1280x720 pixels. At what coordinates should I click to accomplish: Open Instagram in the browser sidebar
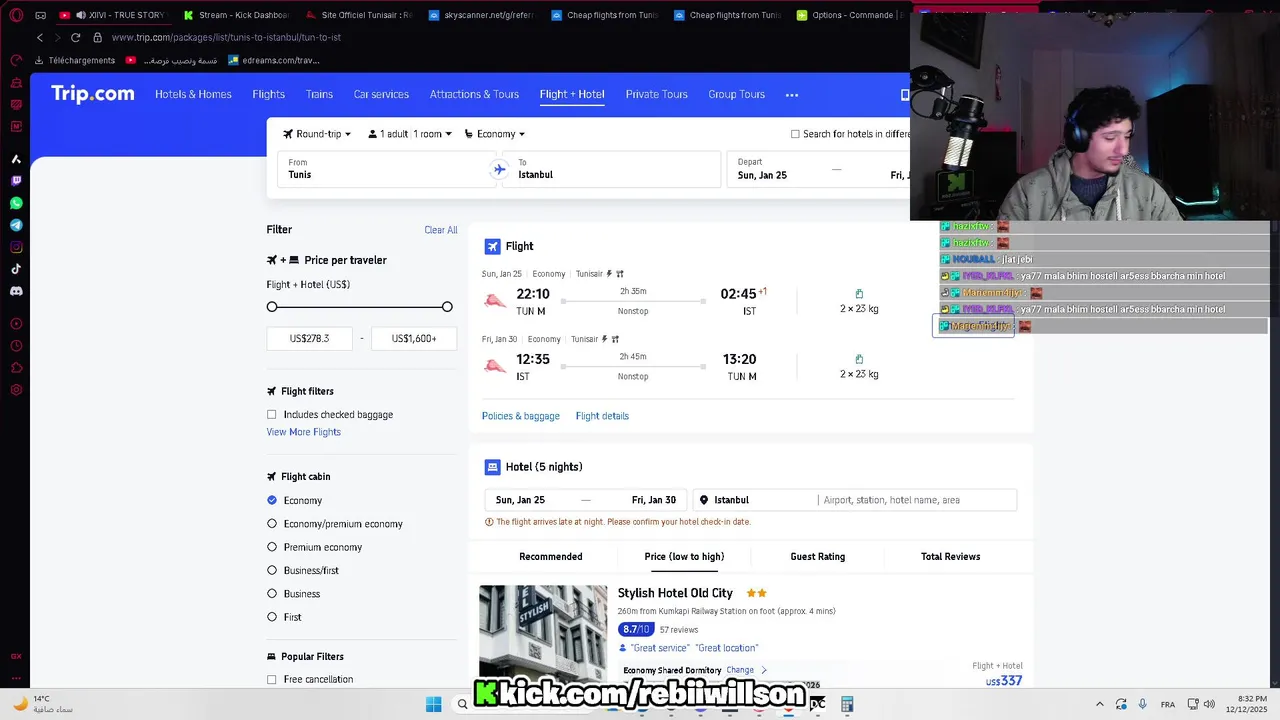16,247
